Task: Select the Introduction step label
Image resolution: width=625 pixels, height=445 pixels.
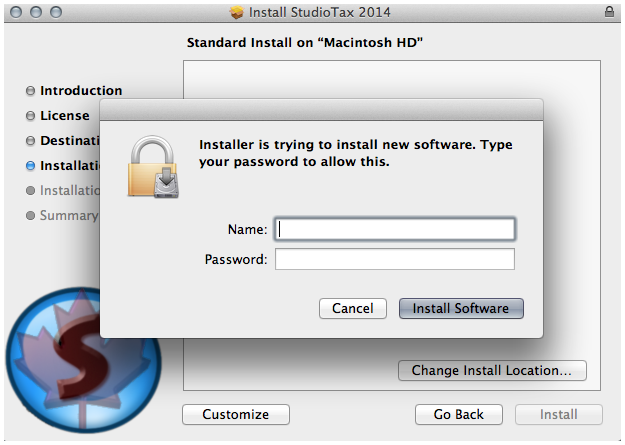Action: [81, 91]
